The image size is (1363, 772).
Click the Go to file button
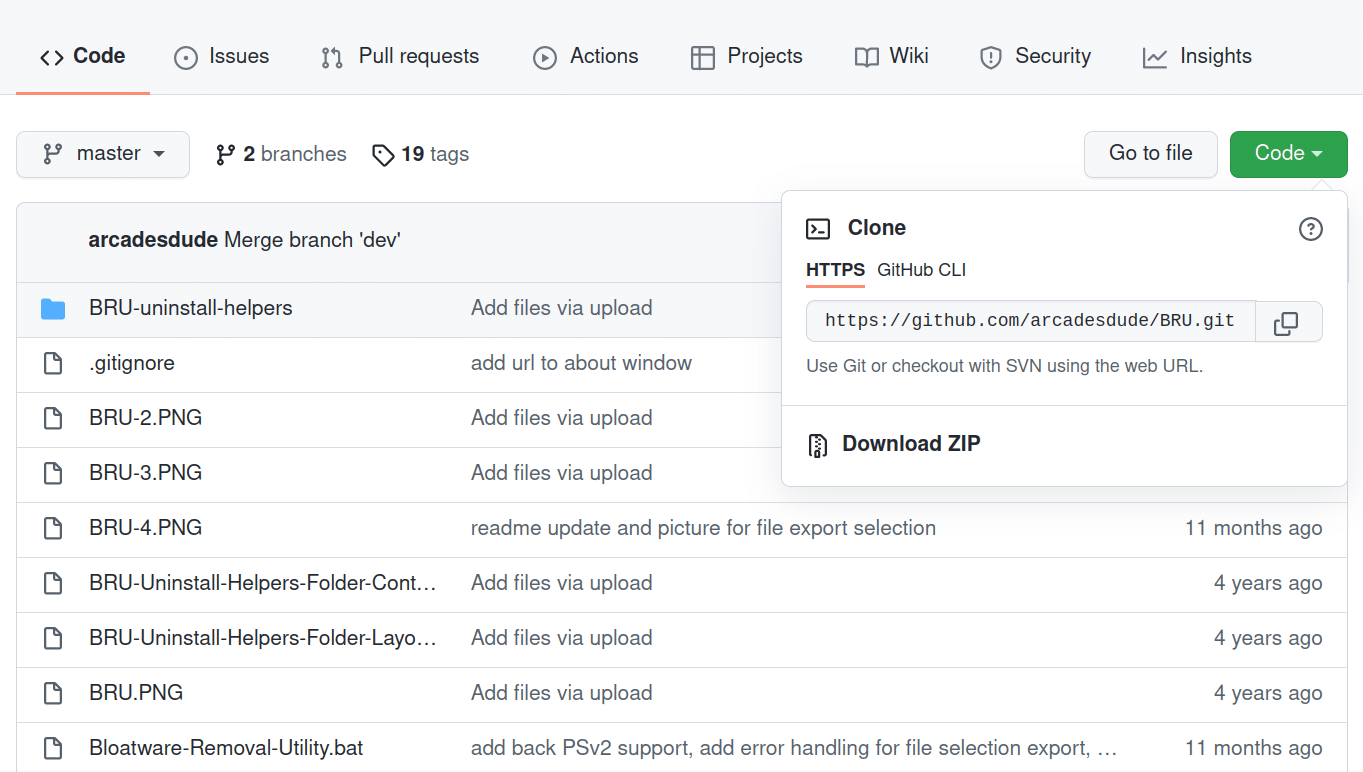click(1151, 154)
